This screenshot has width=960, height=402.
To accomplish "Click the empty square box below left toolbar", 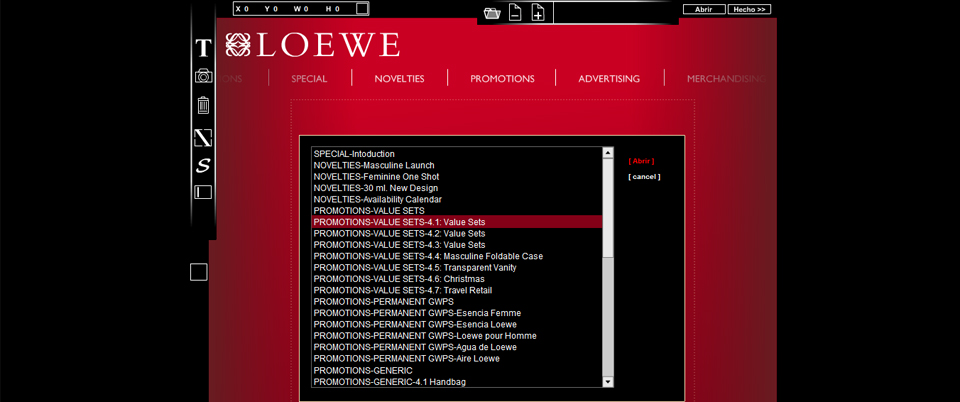I will 199,272.
